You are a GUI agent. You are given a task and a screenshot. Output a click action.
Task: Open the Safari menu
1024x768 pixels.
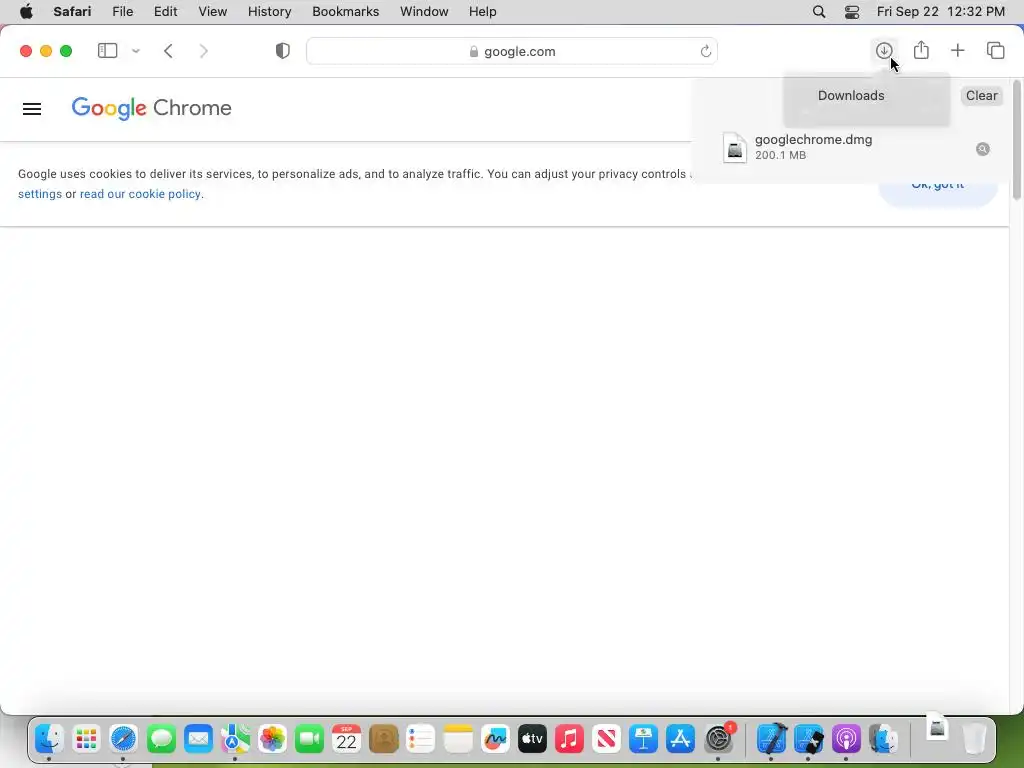72,12
